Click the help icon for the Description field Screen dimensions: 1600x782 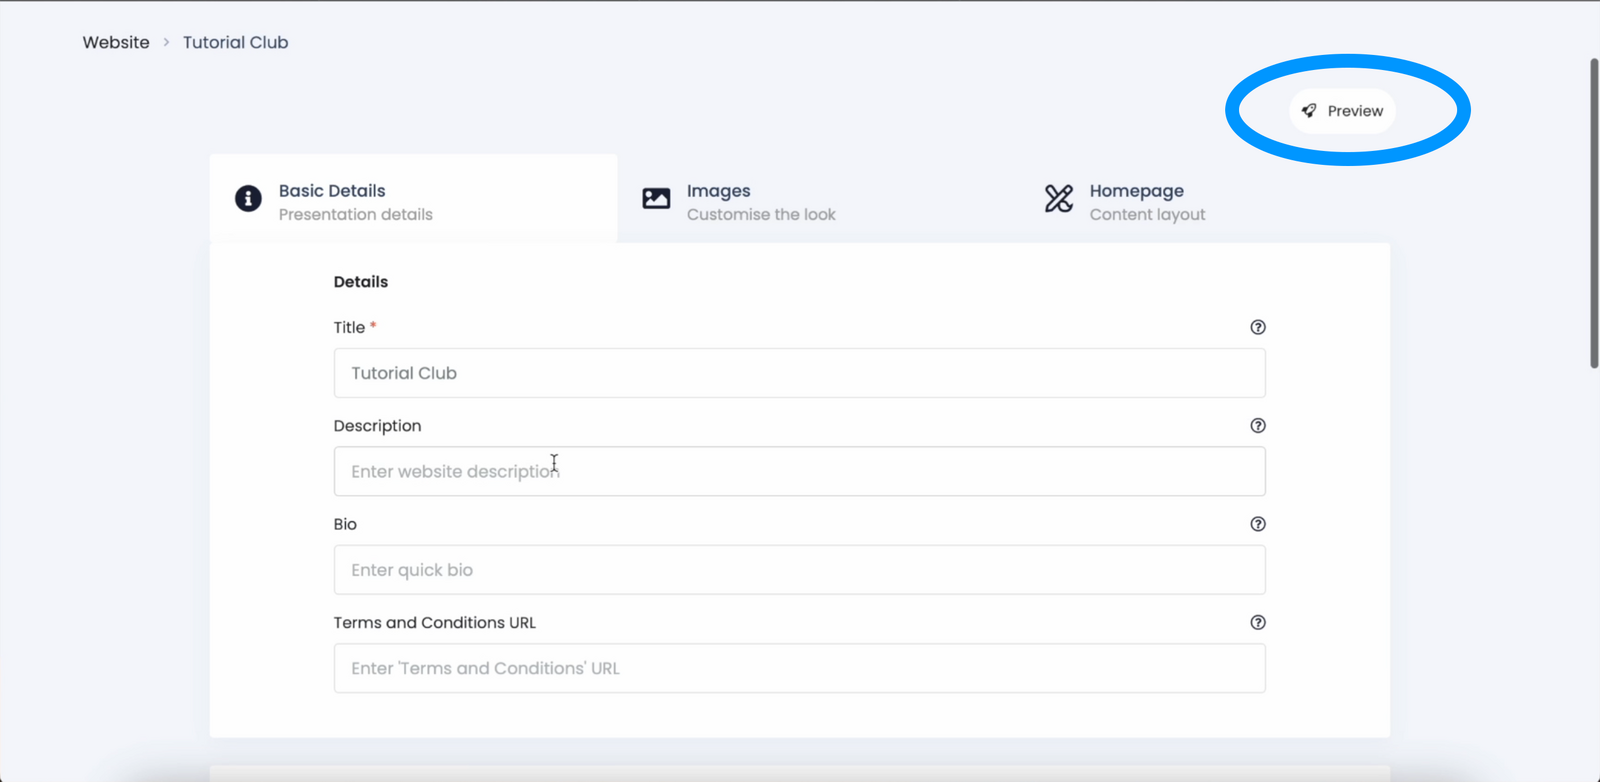click(1258, 426)
